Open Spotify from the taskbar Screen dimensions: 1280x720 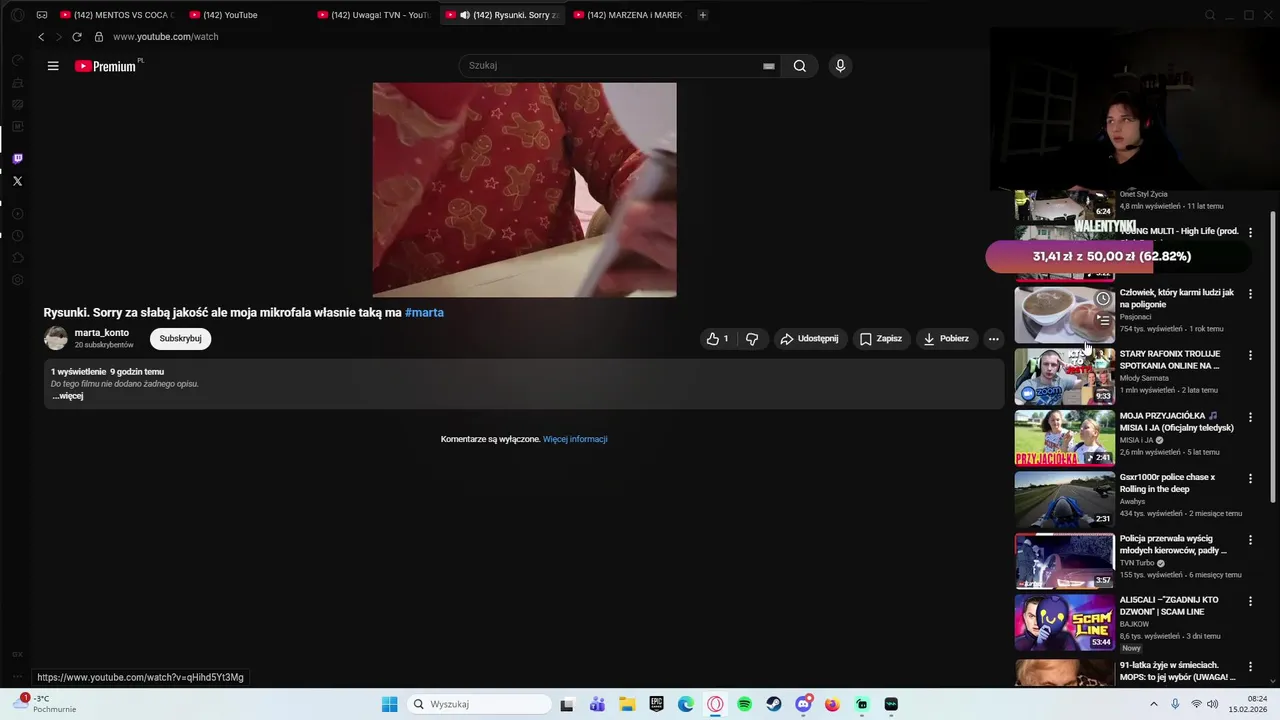pyautogui.click(x=744, y=704)
